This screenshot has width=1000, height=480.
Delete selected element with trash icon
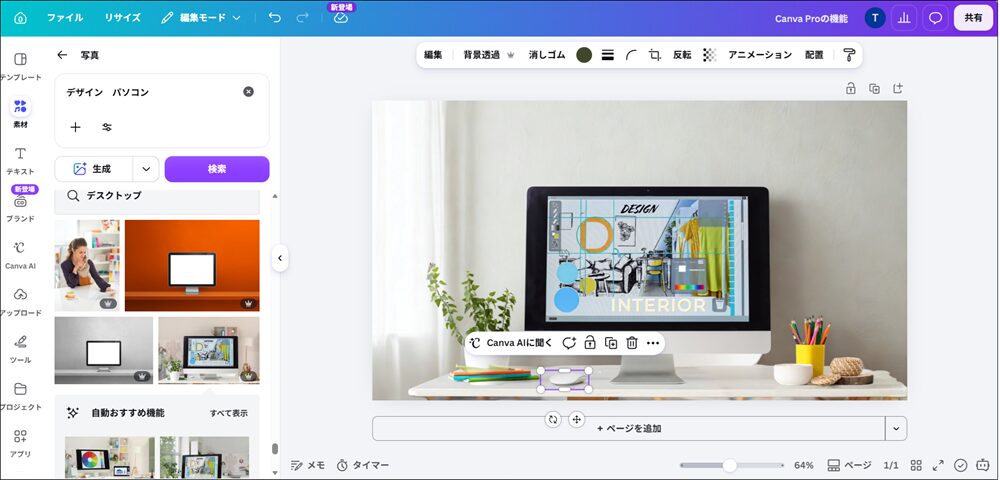point(632,343)
